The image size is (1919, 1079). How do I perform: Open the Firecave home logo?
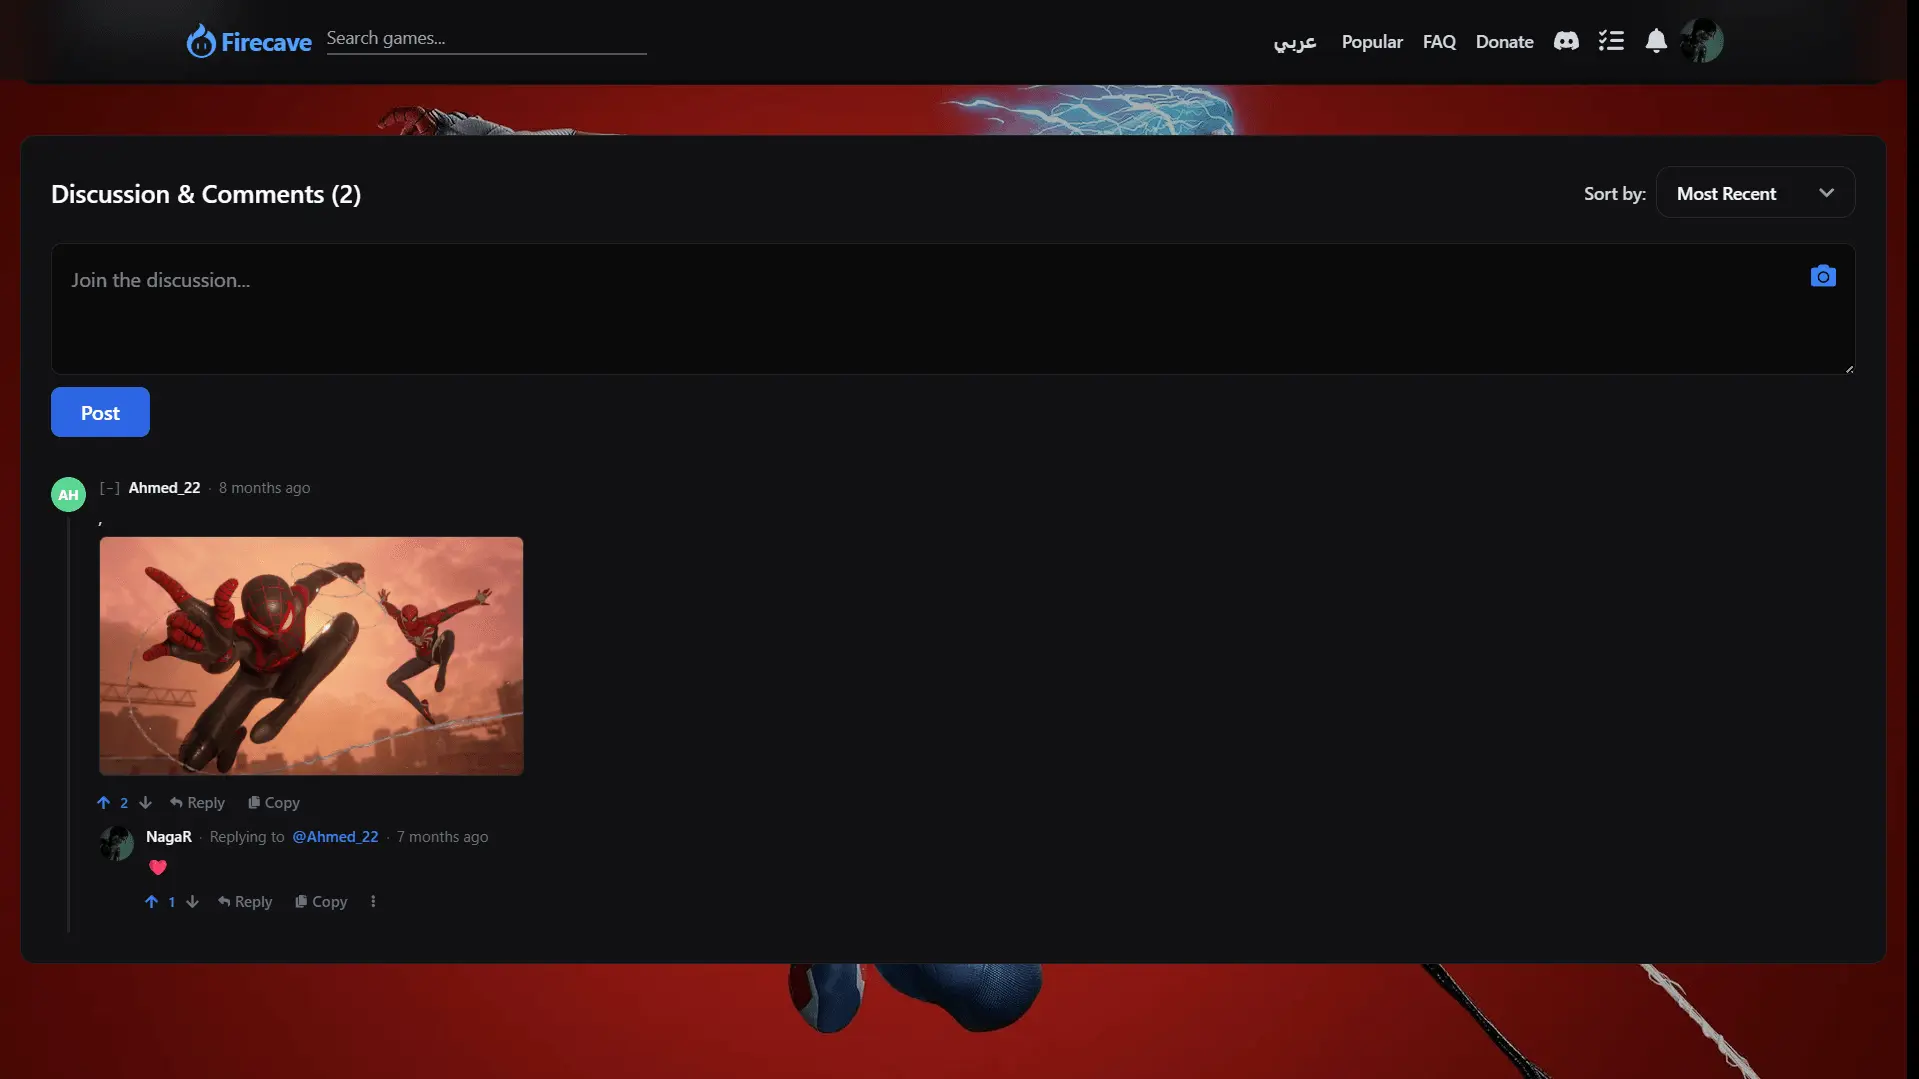tap(249, 41)
